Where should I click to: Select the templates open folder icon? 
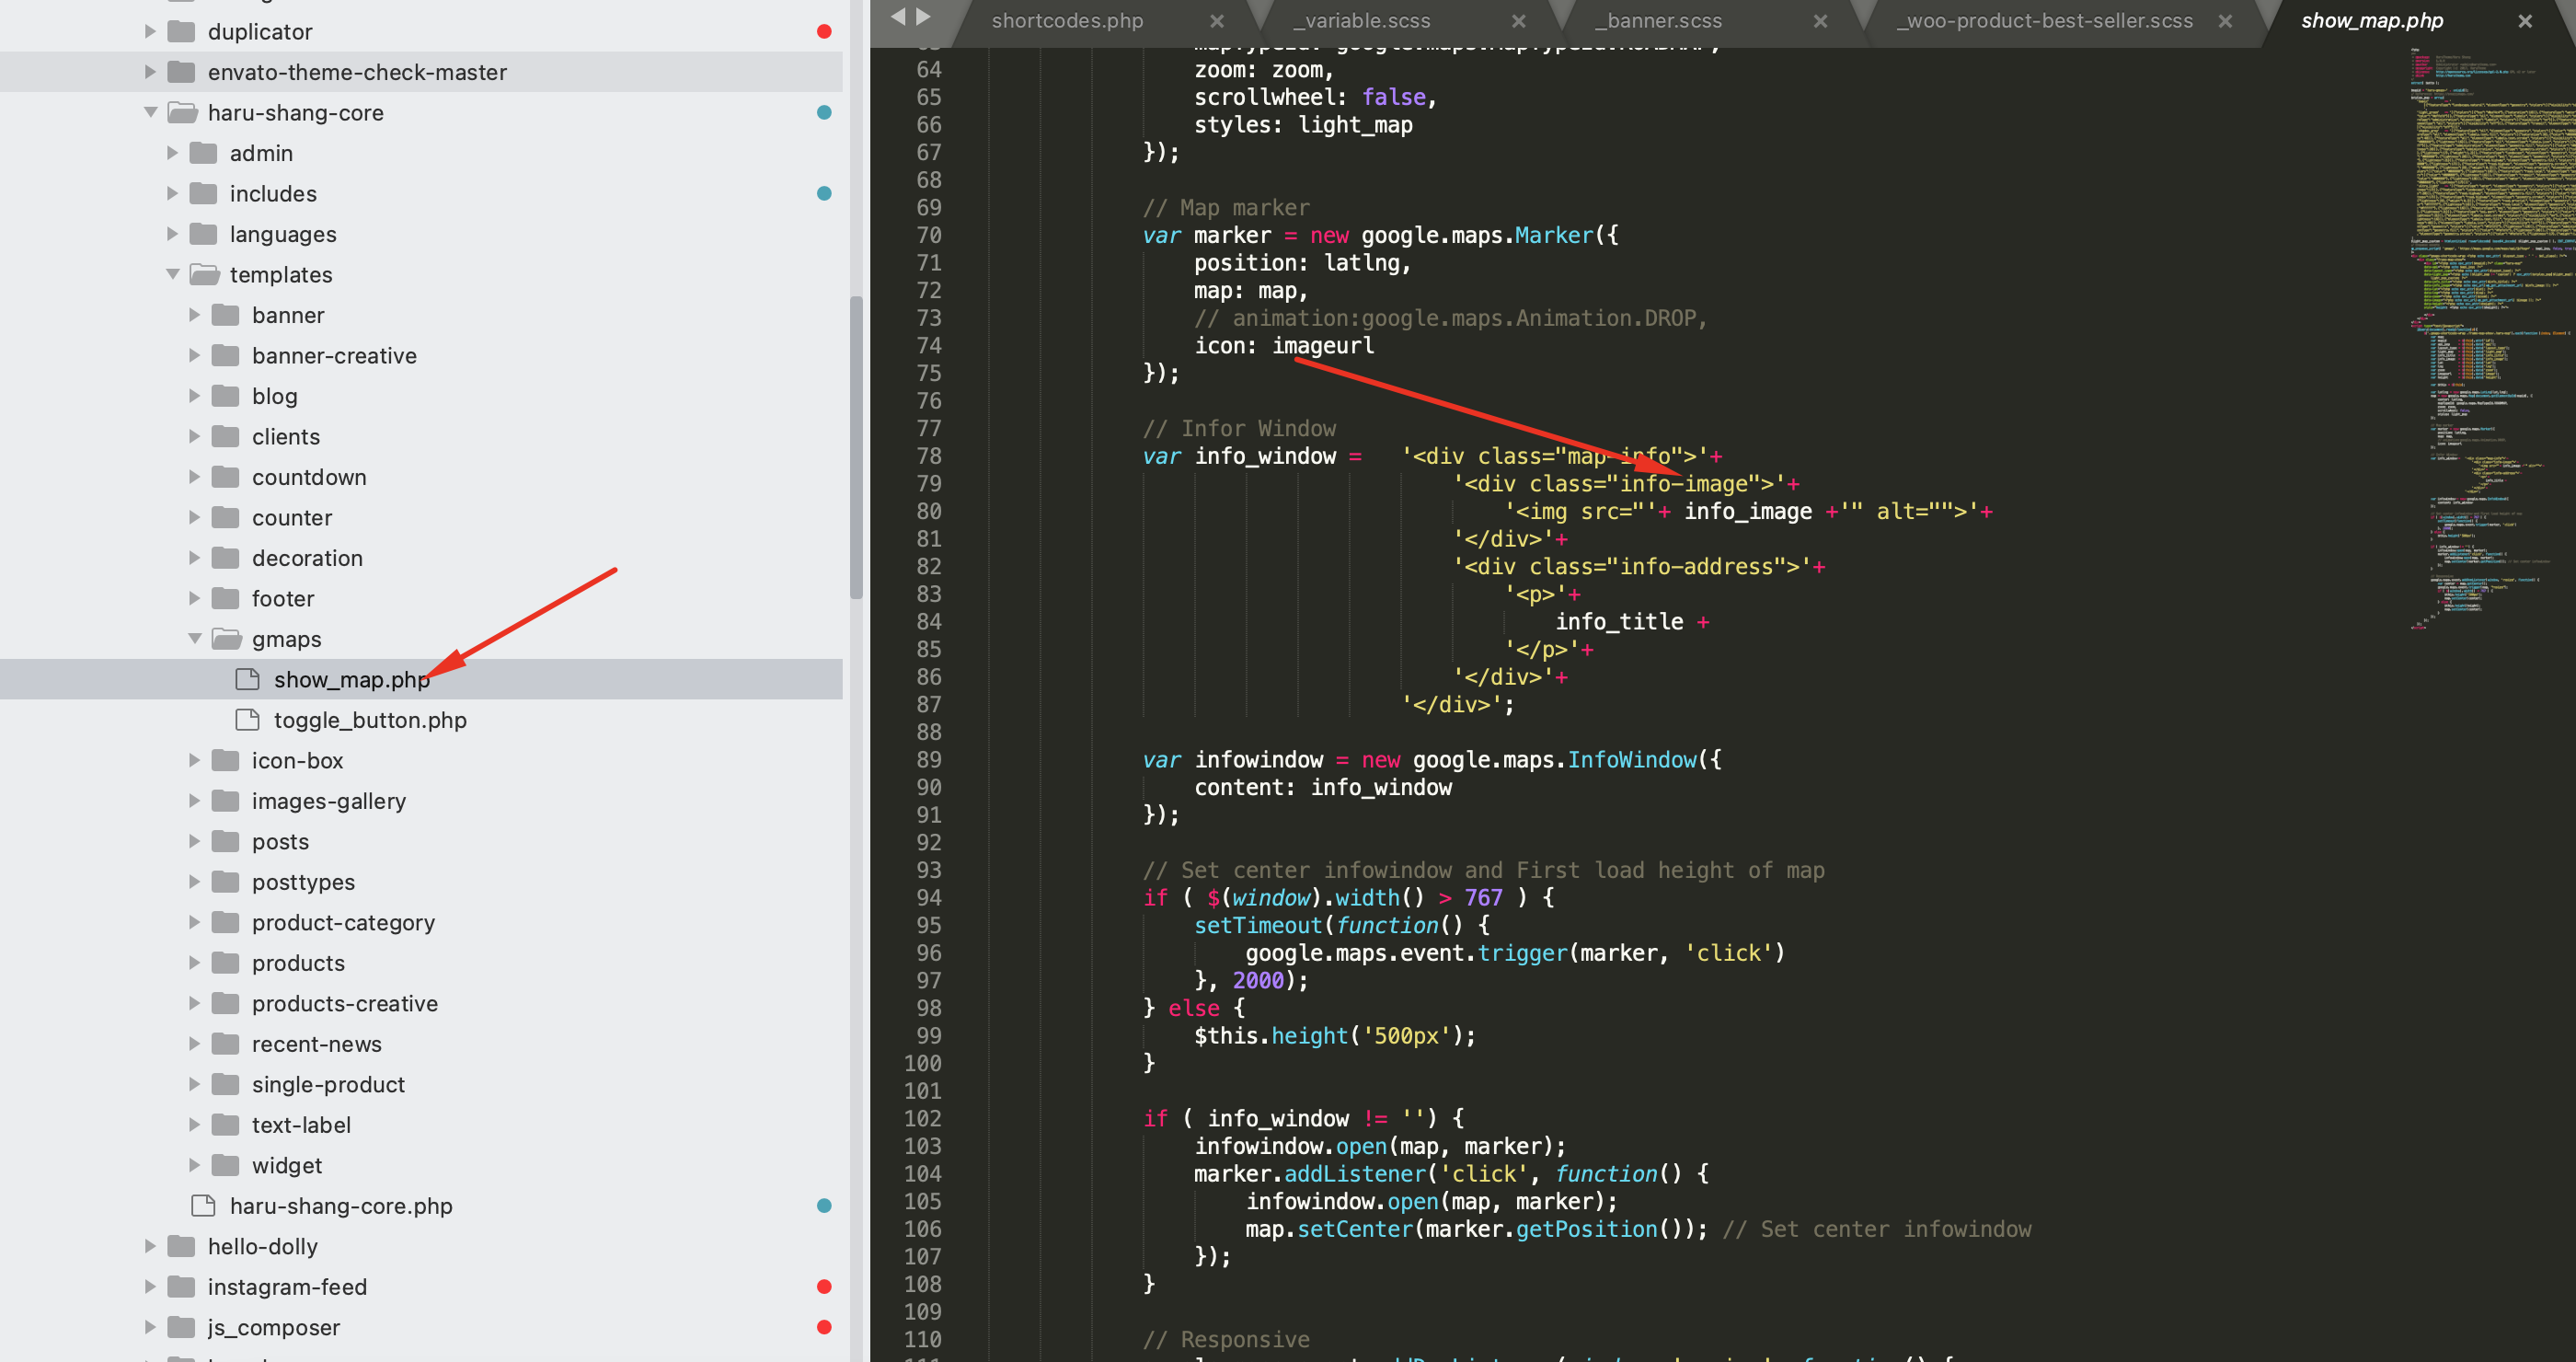click(204, 274)
